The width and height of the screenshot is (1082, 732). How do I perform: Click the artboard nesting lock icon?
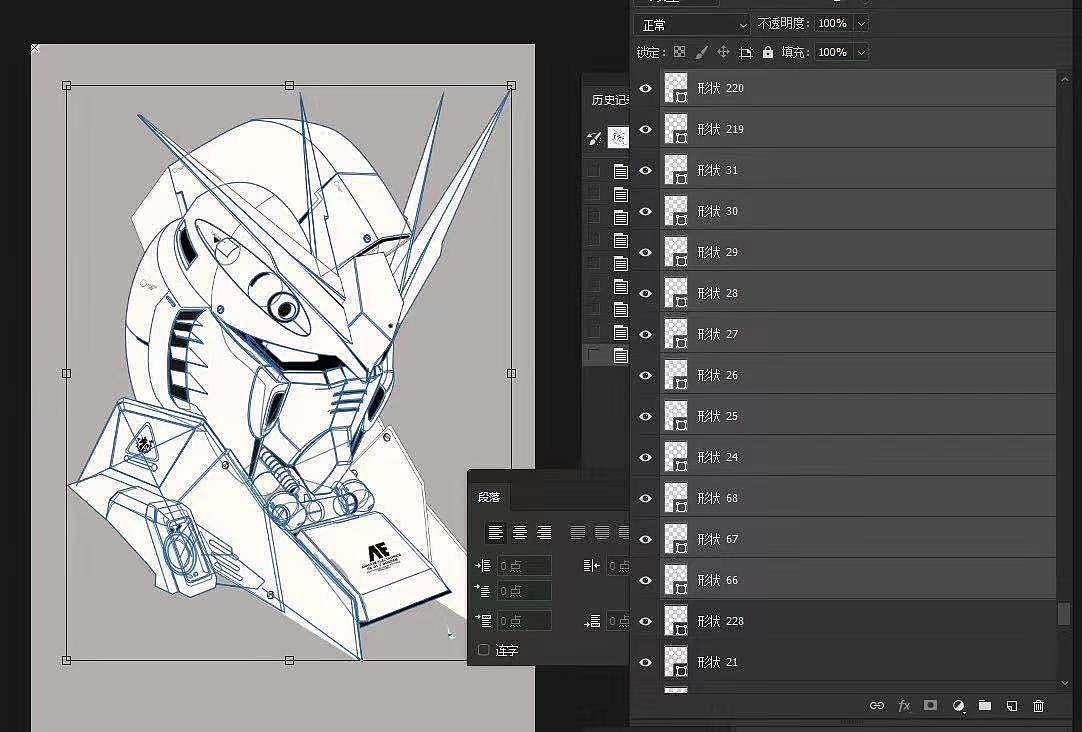(745, 52)
